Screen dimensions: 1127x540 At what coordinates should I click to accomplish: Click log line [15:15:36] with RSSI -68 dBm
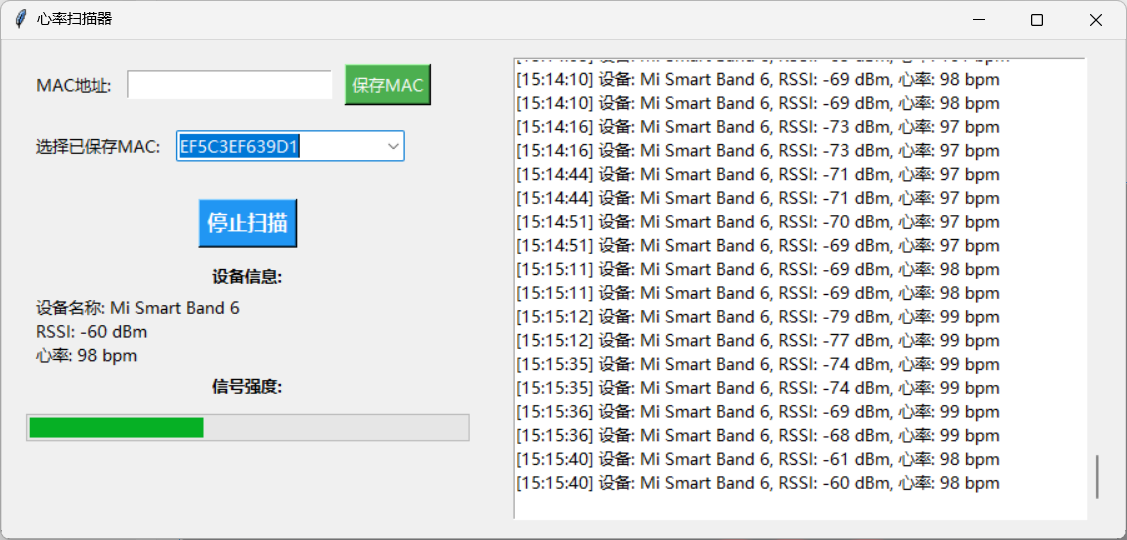[758, 436]
